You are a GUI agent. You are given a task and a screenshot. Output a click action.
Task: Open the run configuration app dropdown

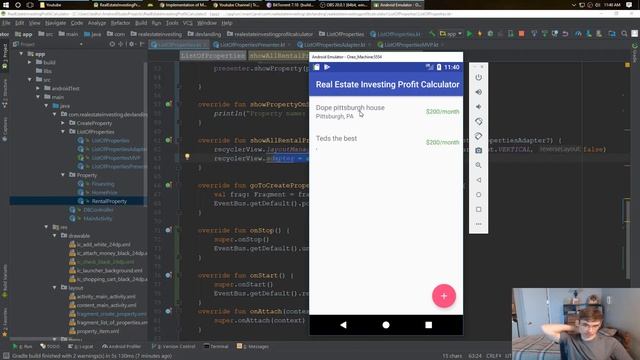pos(451,34)
